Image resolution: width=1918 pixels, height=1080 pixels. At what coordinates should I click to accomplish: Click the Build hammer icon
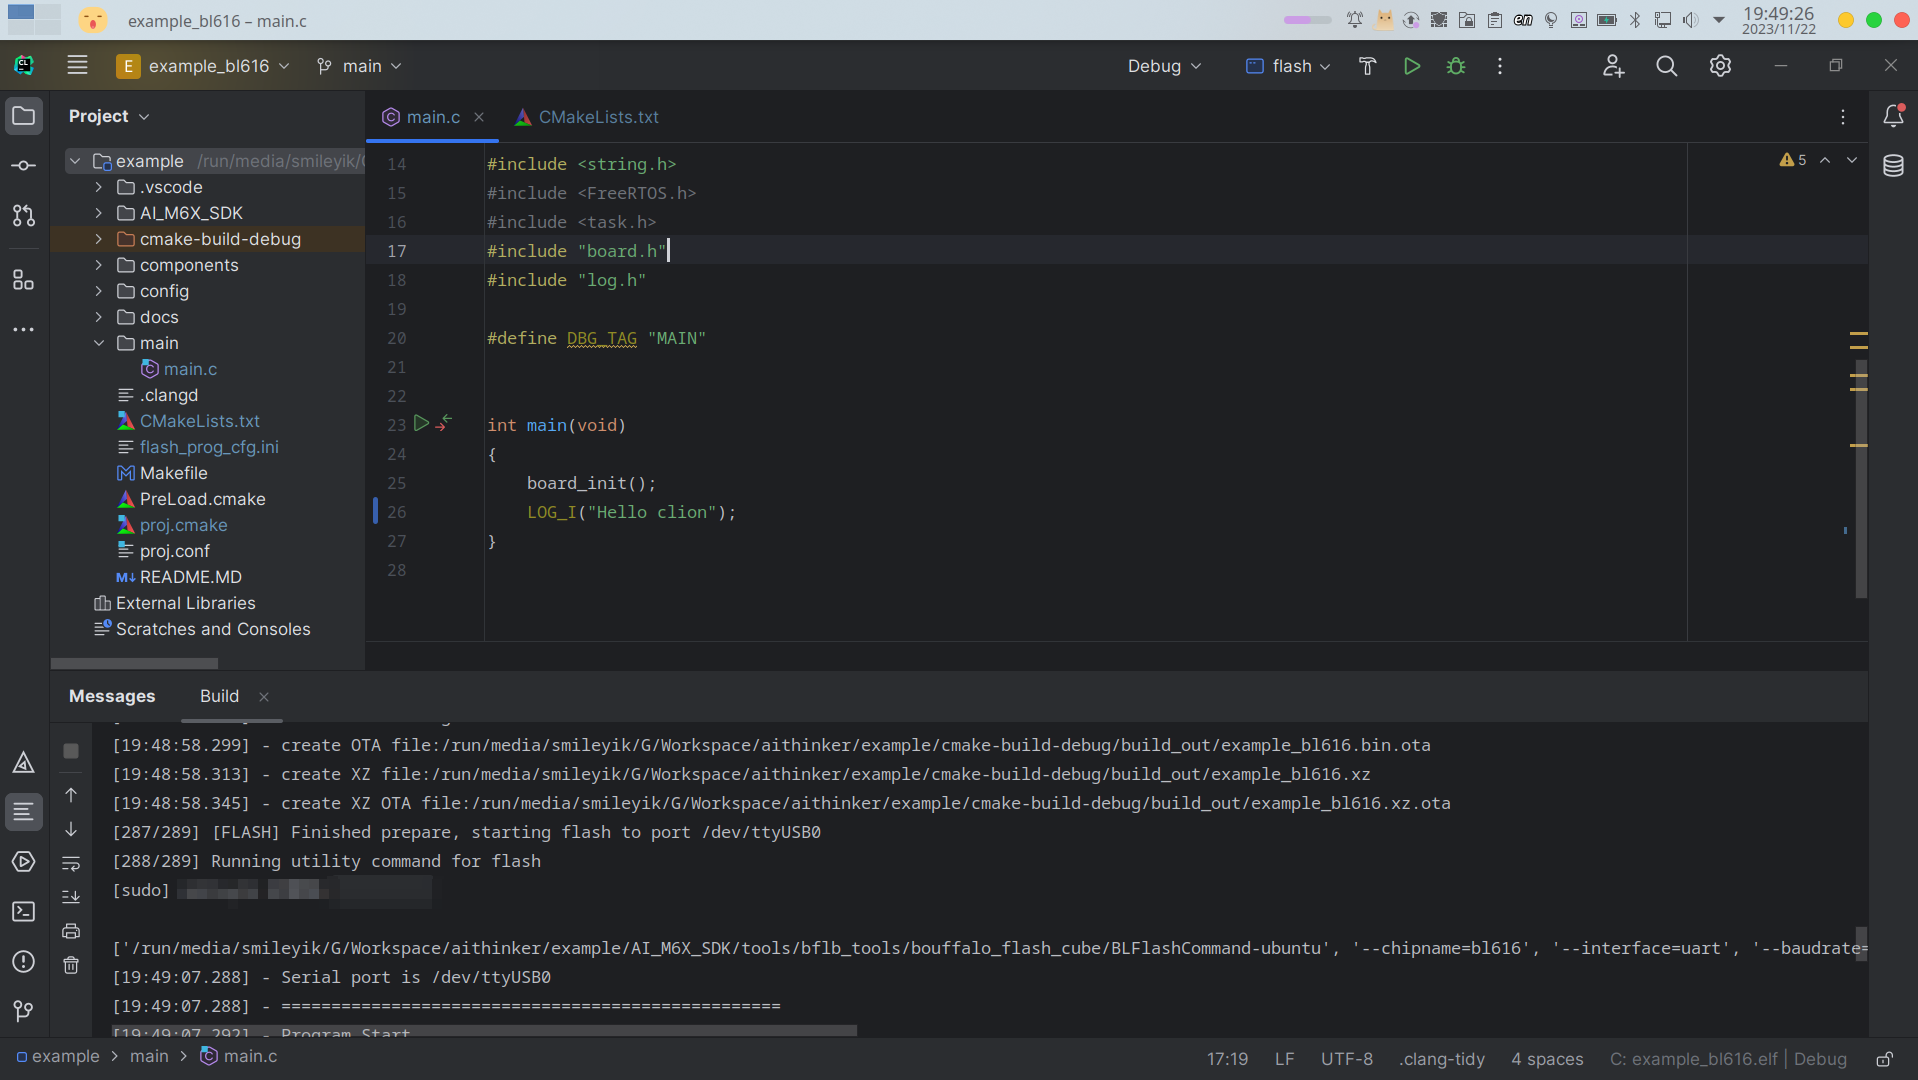coord(1367,66)
